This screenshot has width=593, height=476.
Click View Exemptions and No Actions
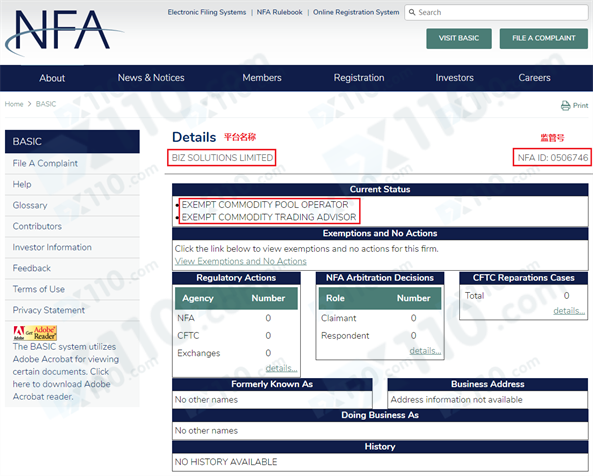(x=241, y=261)
